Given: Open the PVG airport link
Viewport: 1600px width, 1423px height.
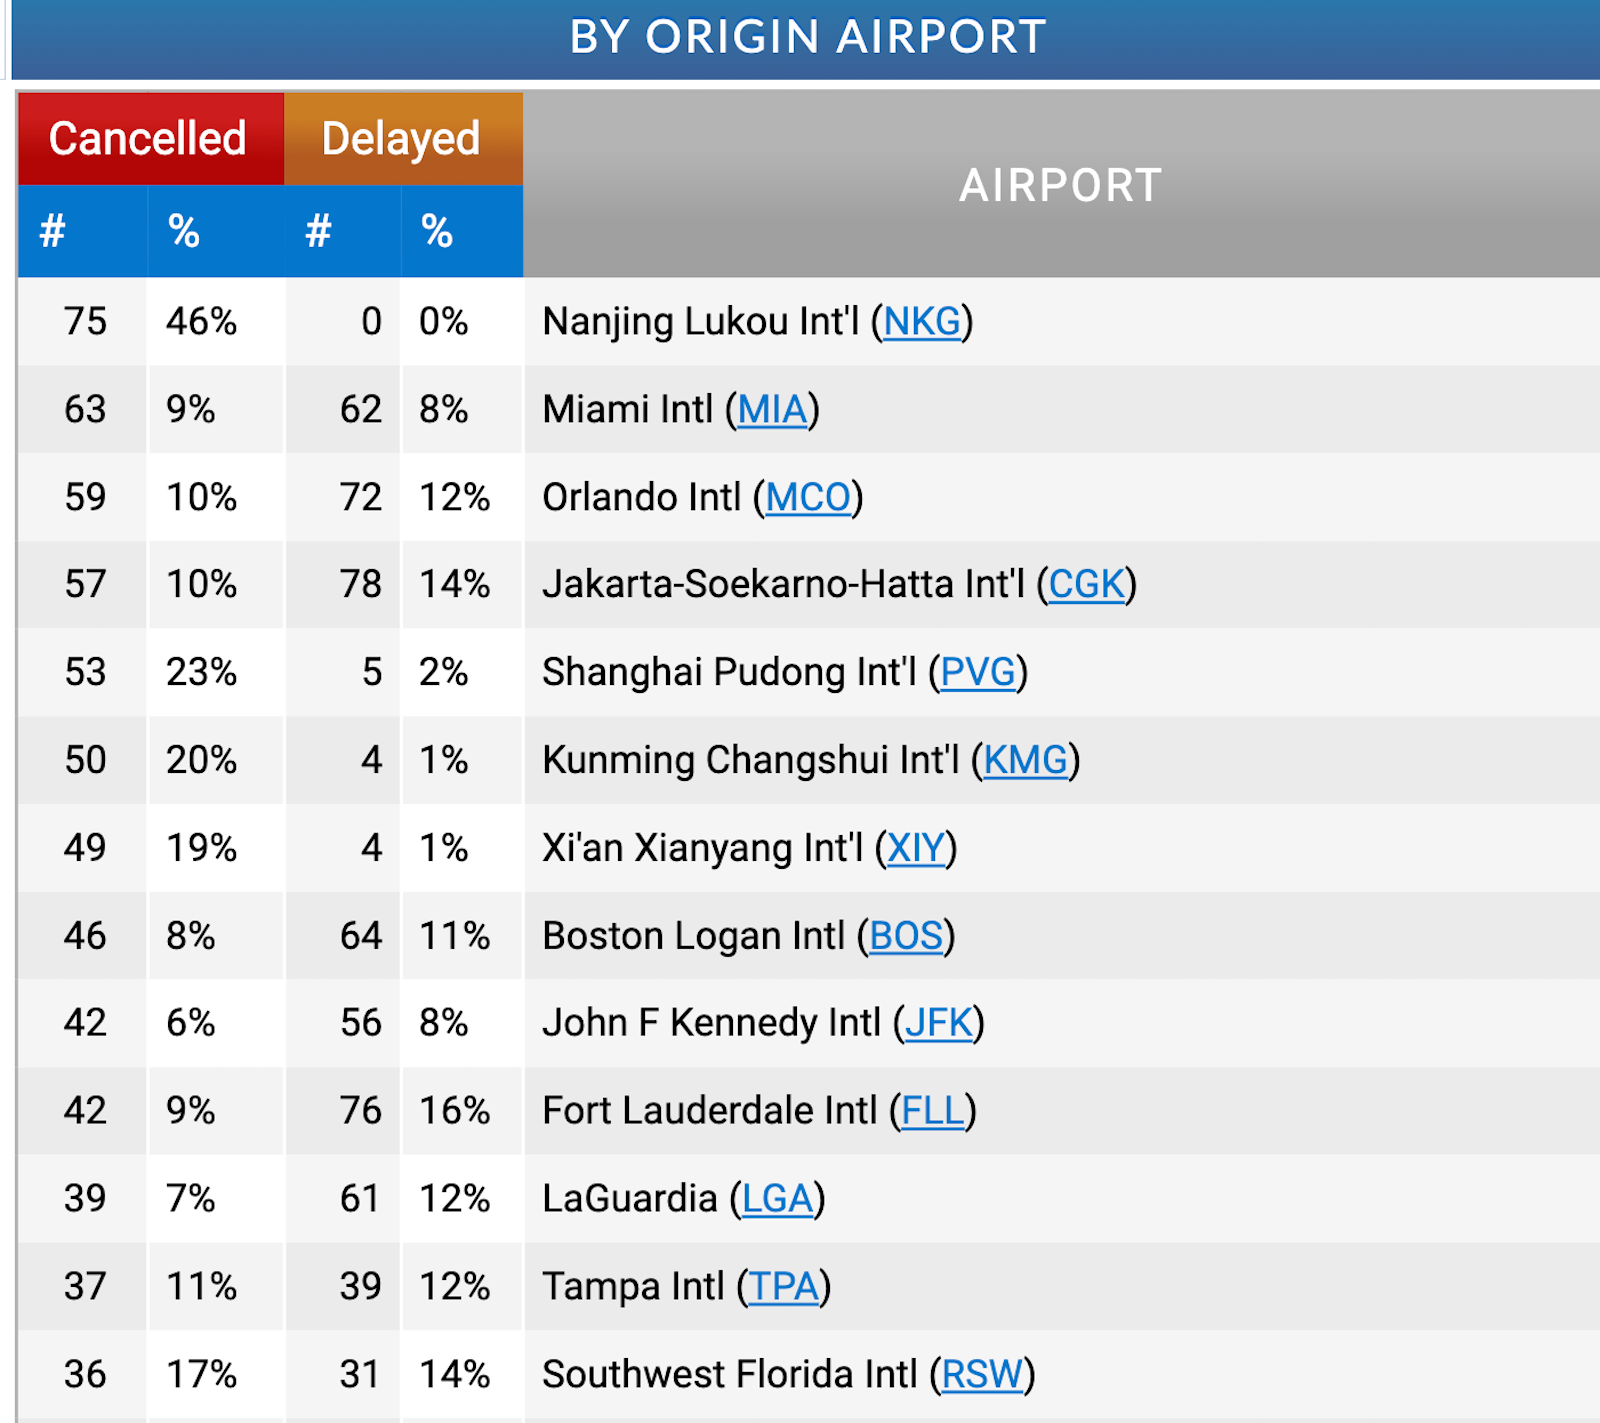Looking at the screenshot, I should [979, 672].
